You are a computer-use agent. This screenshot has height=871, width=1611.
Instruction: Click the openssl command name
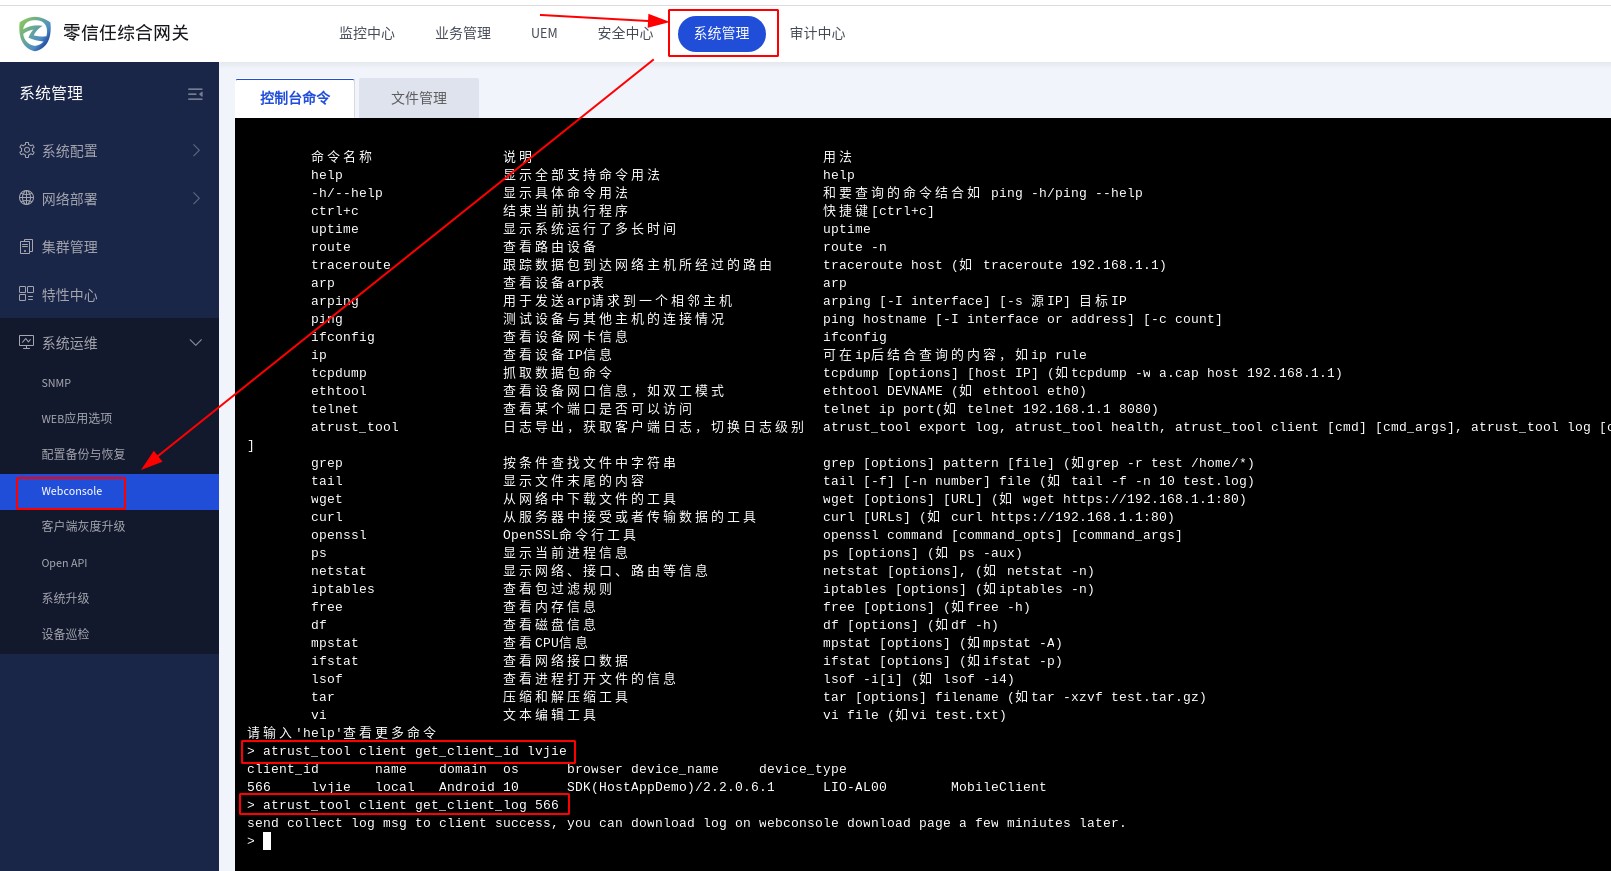tap(339, 535)
